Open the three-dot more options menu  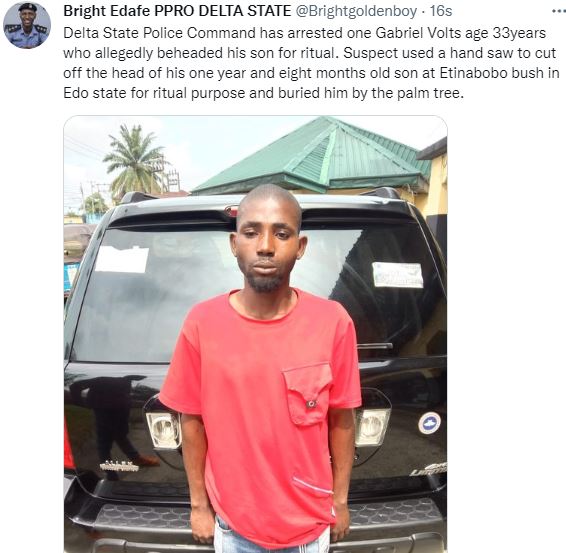[x=559, y=11]
